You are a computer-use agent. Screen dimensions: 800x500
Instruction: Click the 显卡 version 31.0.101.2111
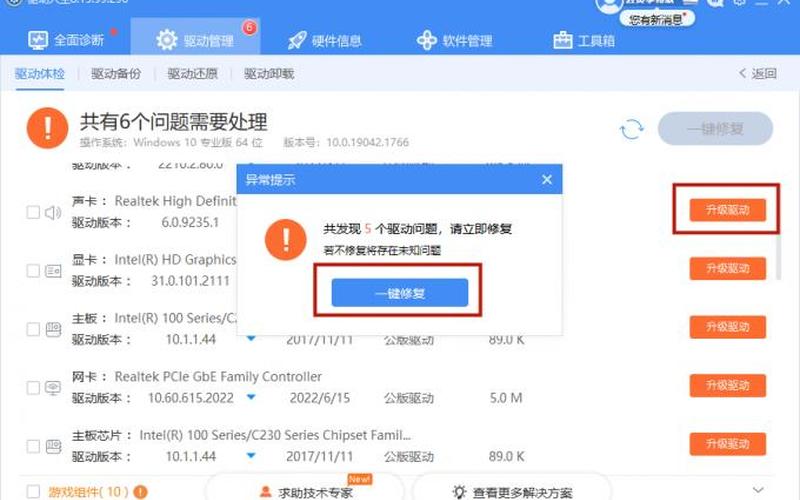coord(190,281)
